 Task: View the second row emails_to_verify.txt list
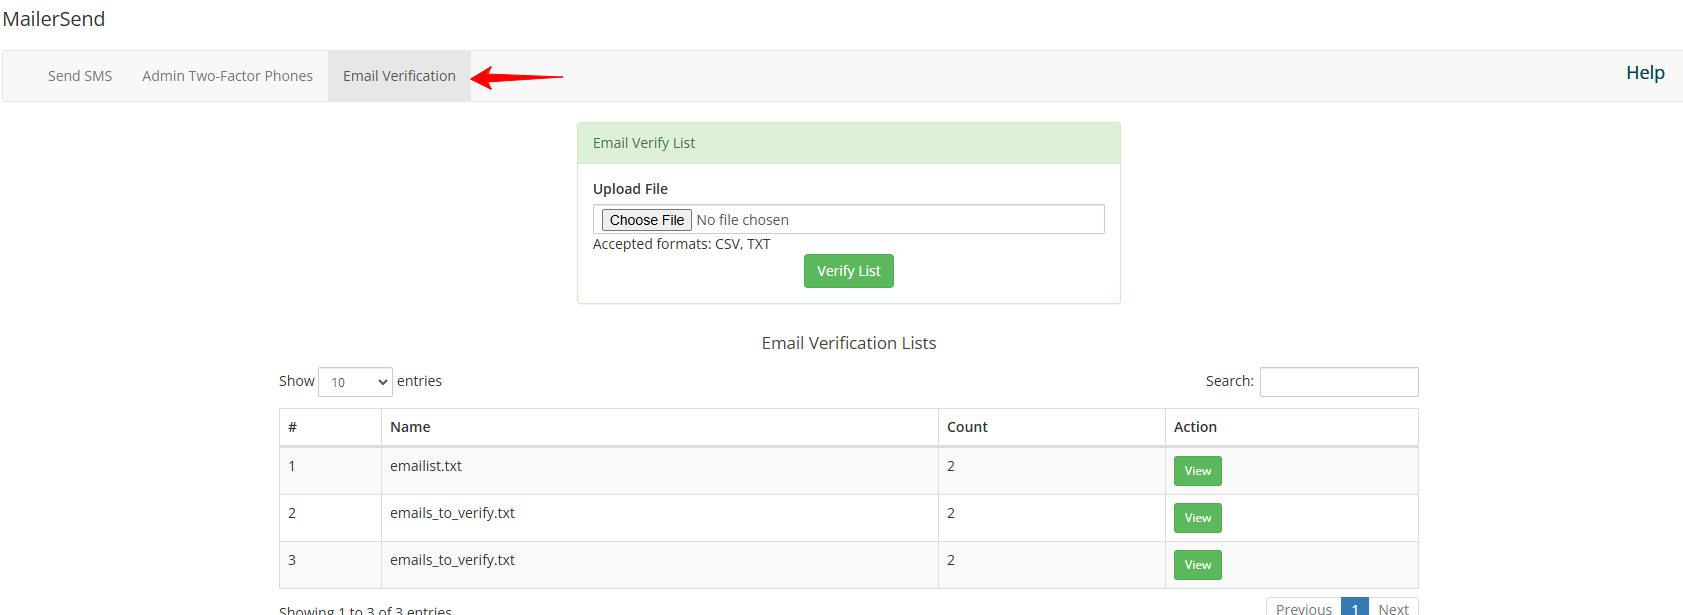pyautogui.click(x=1198, y=518)
